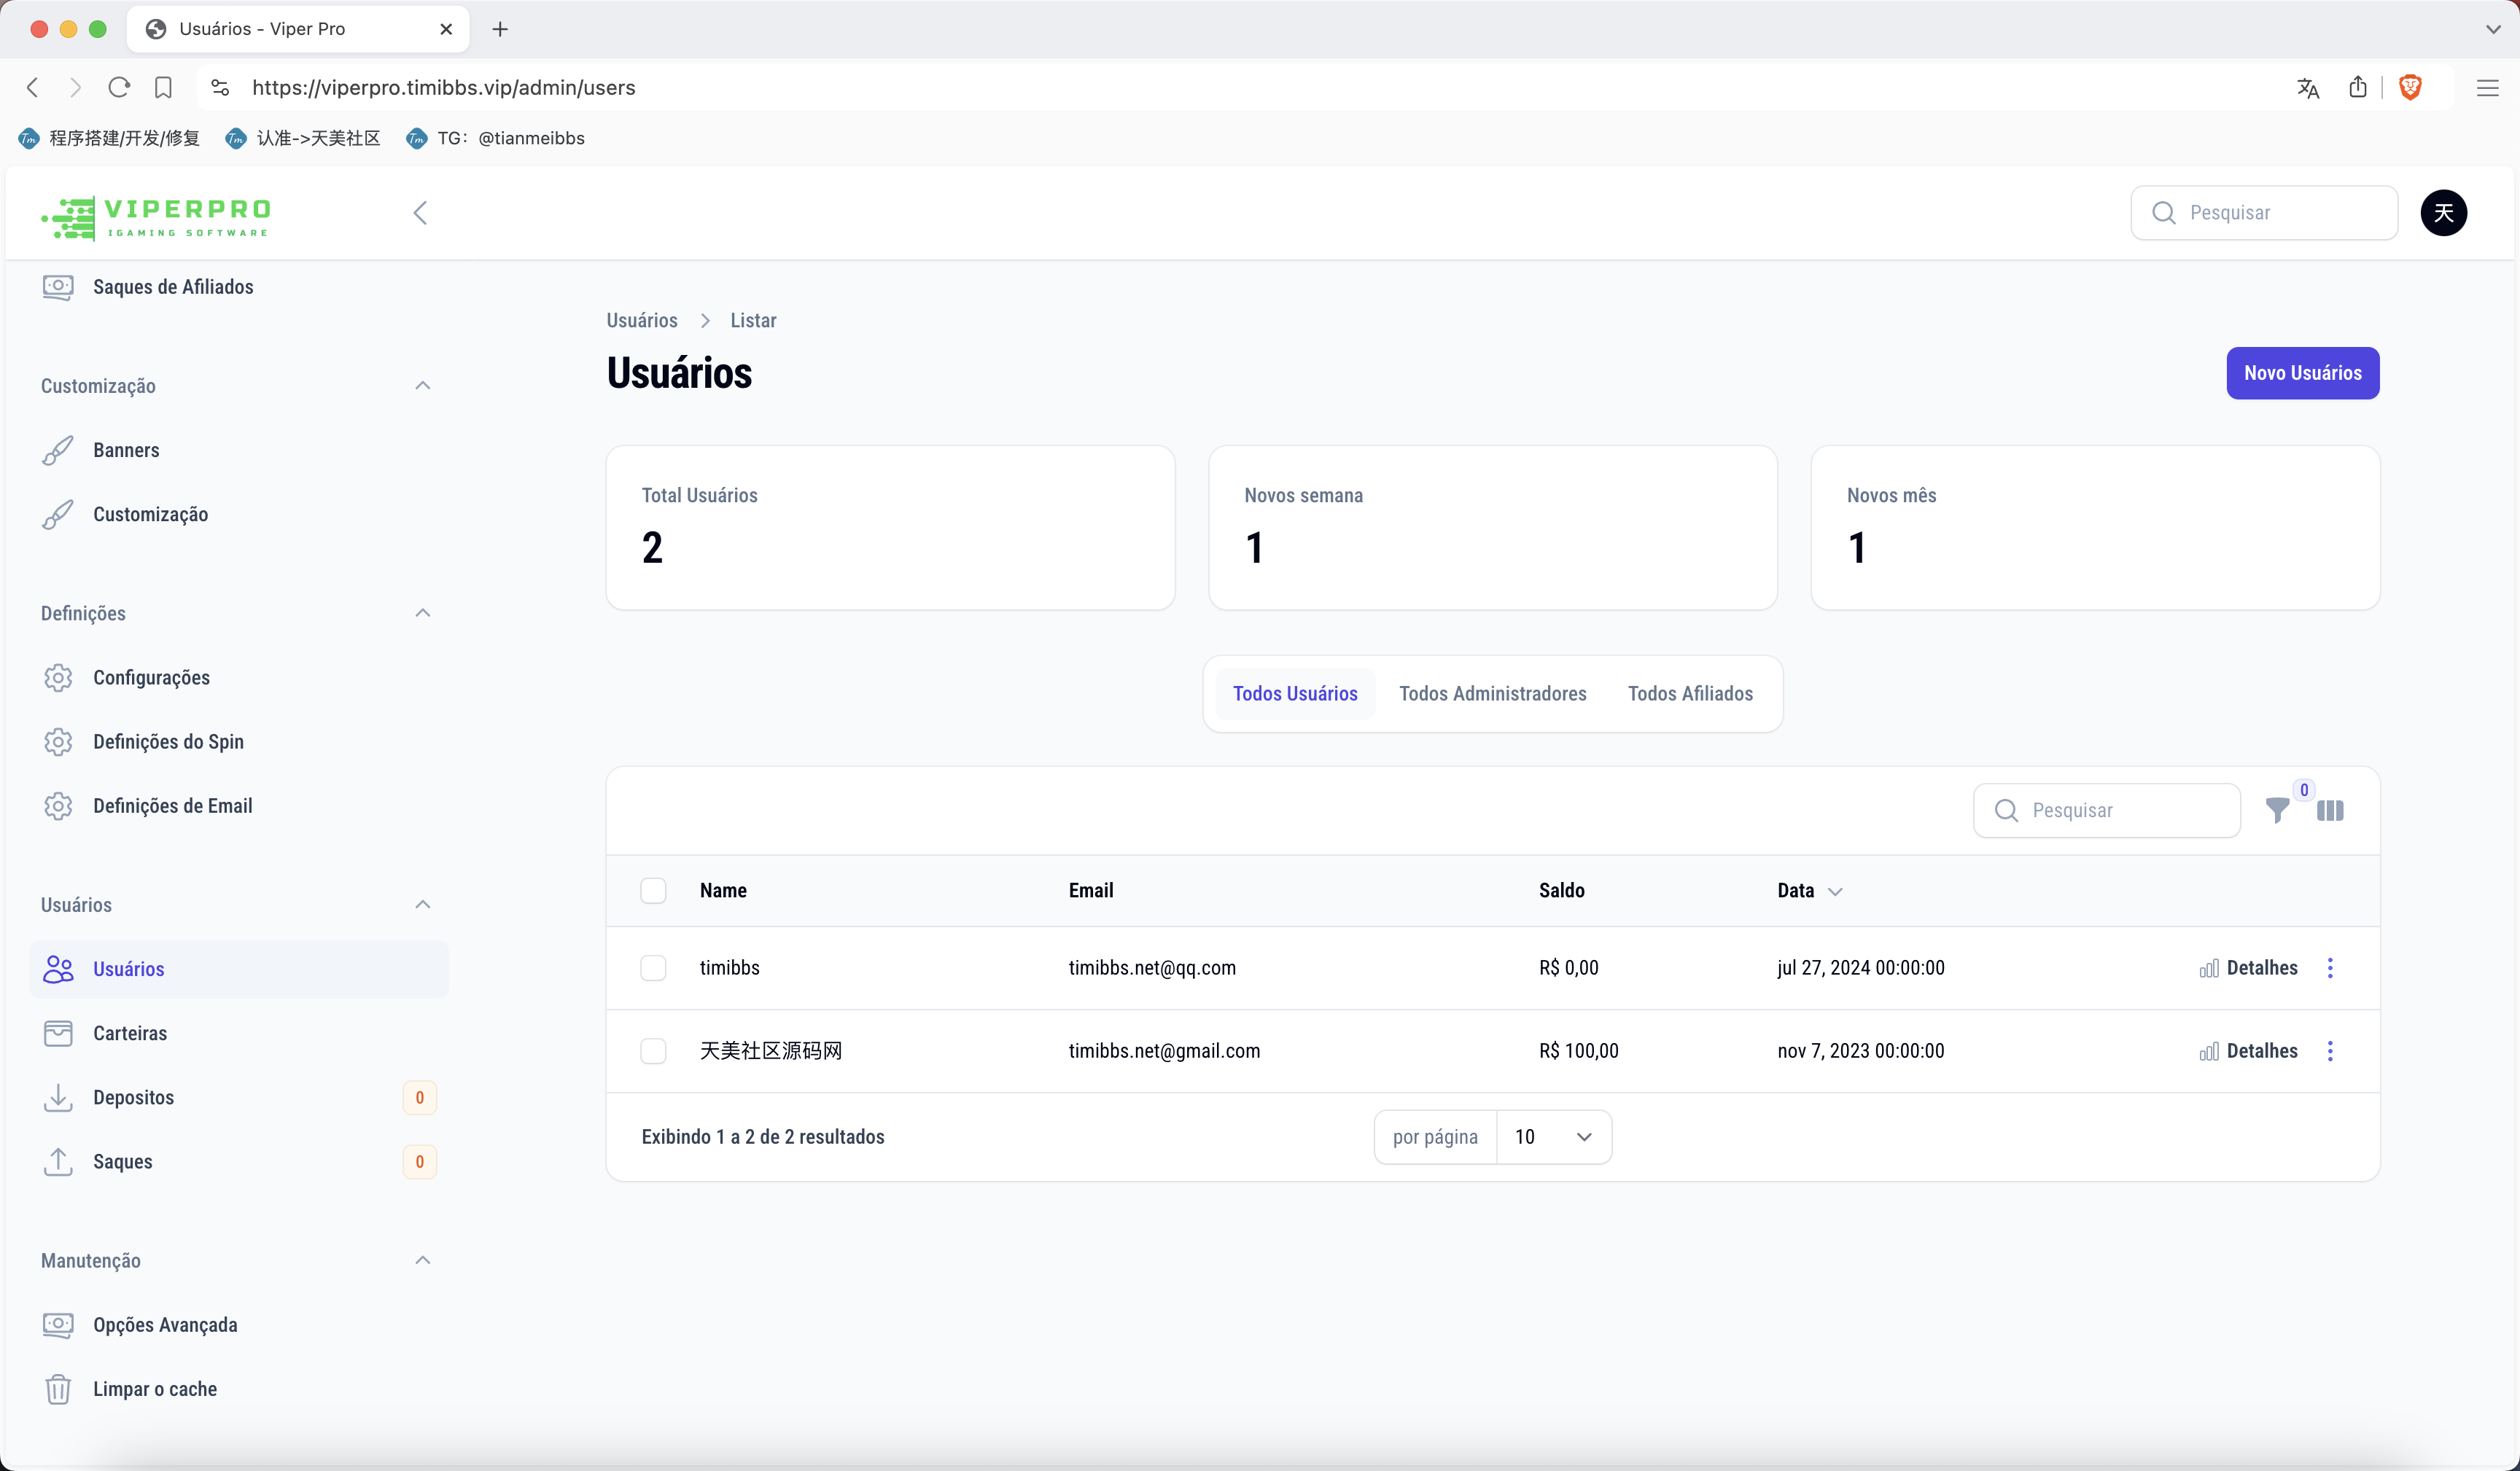Viewport: 2520px width, 1471px height.
Task: Click the Brave shields icon
Action: [x=2410, y=88]
